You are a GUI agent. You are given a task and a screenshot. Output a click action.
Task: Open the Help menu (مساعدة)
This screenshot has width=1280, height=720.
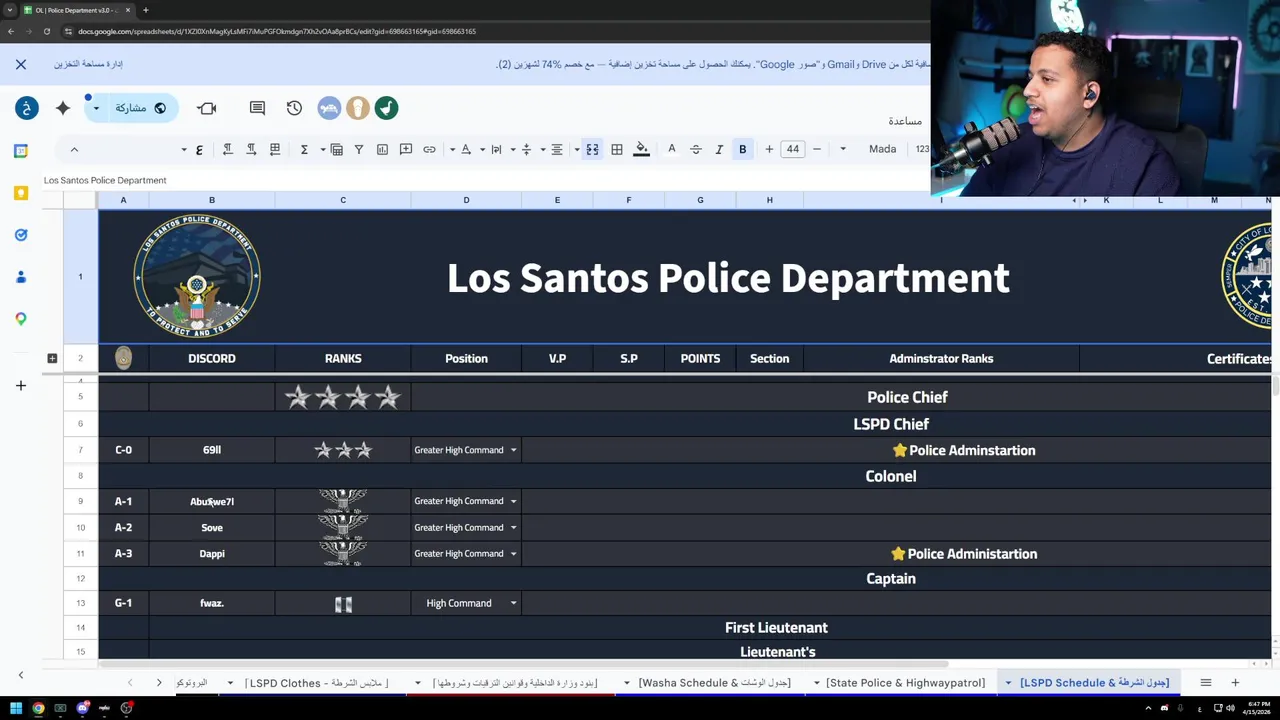tap(905, 121)
